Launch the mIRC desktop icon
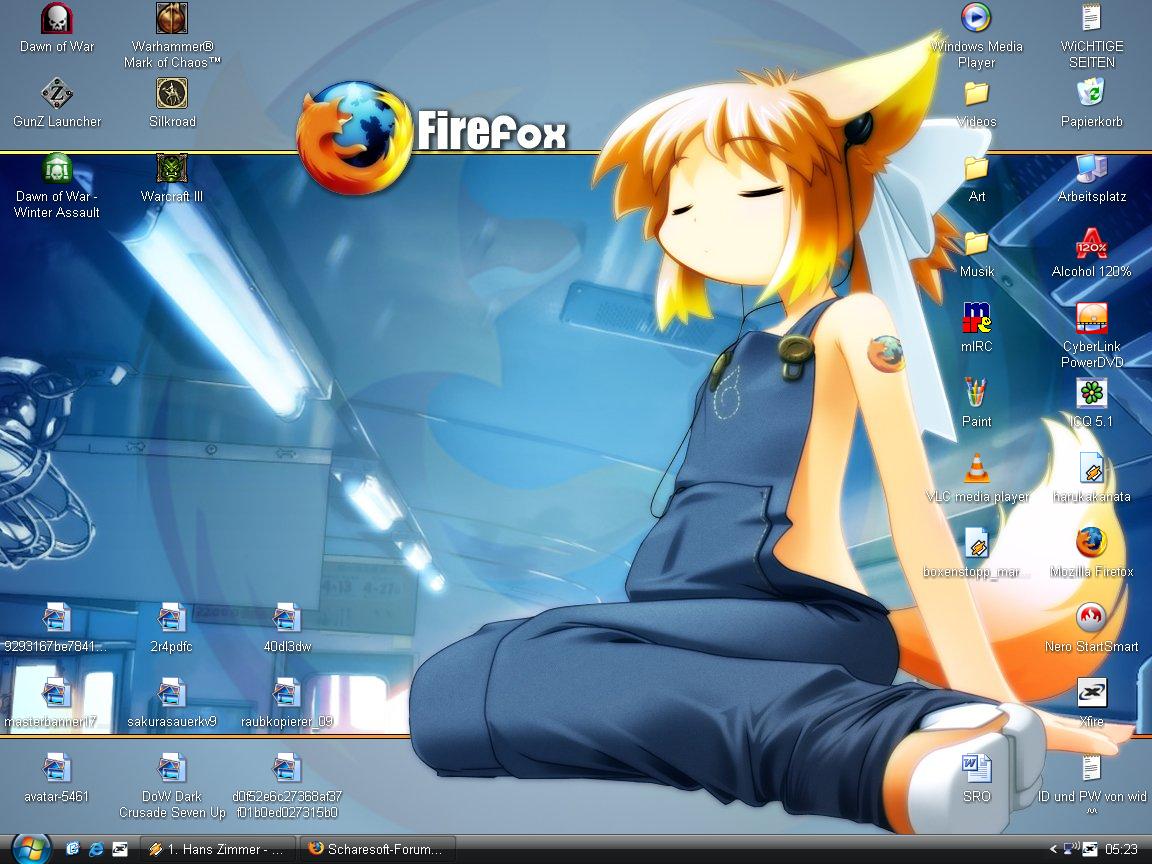 976,319
